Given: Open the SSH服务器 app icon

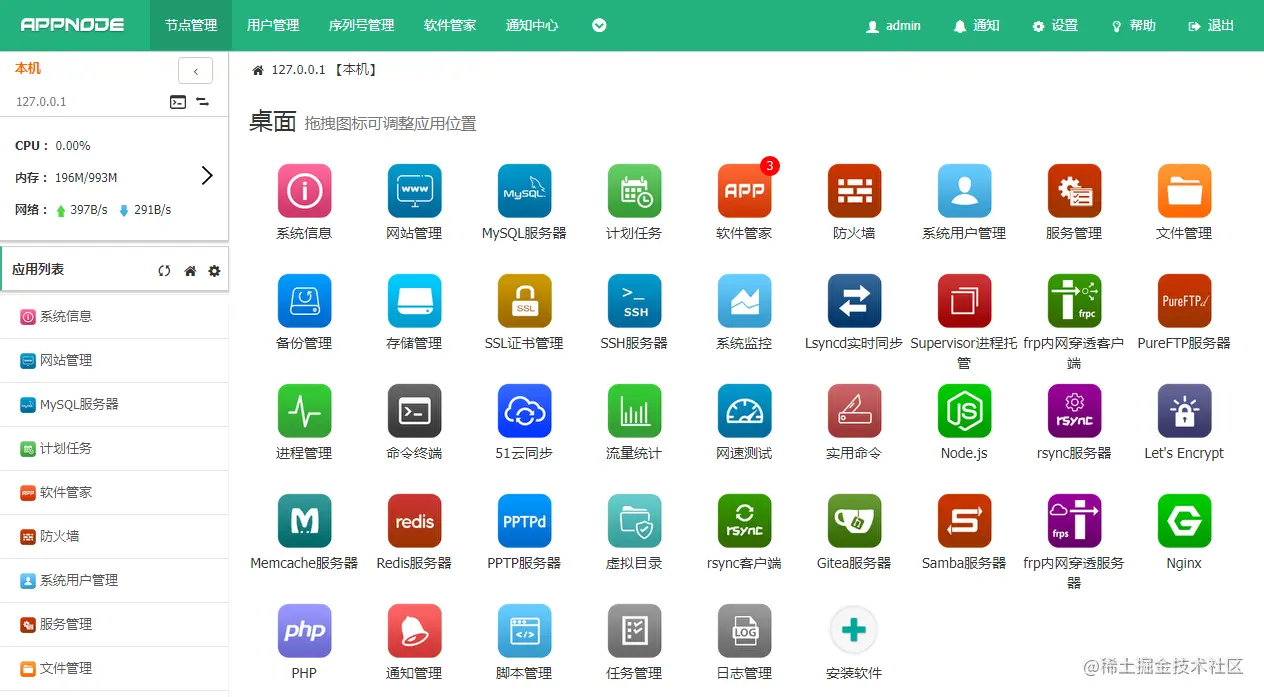Looking at the screenshot, I should (634, 301).
